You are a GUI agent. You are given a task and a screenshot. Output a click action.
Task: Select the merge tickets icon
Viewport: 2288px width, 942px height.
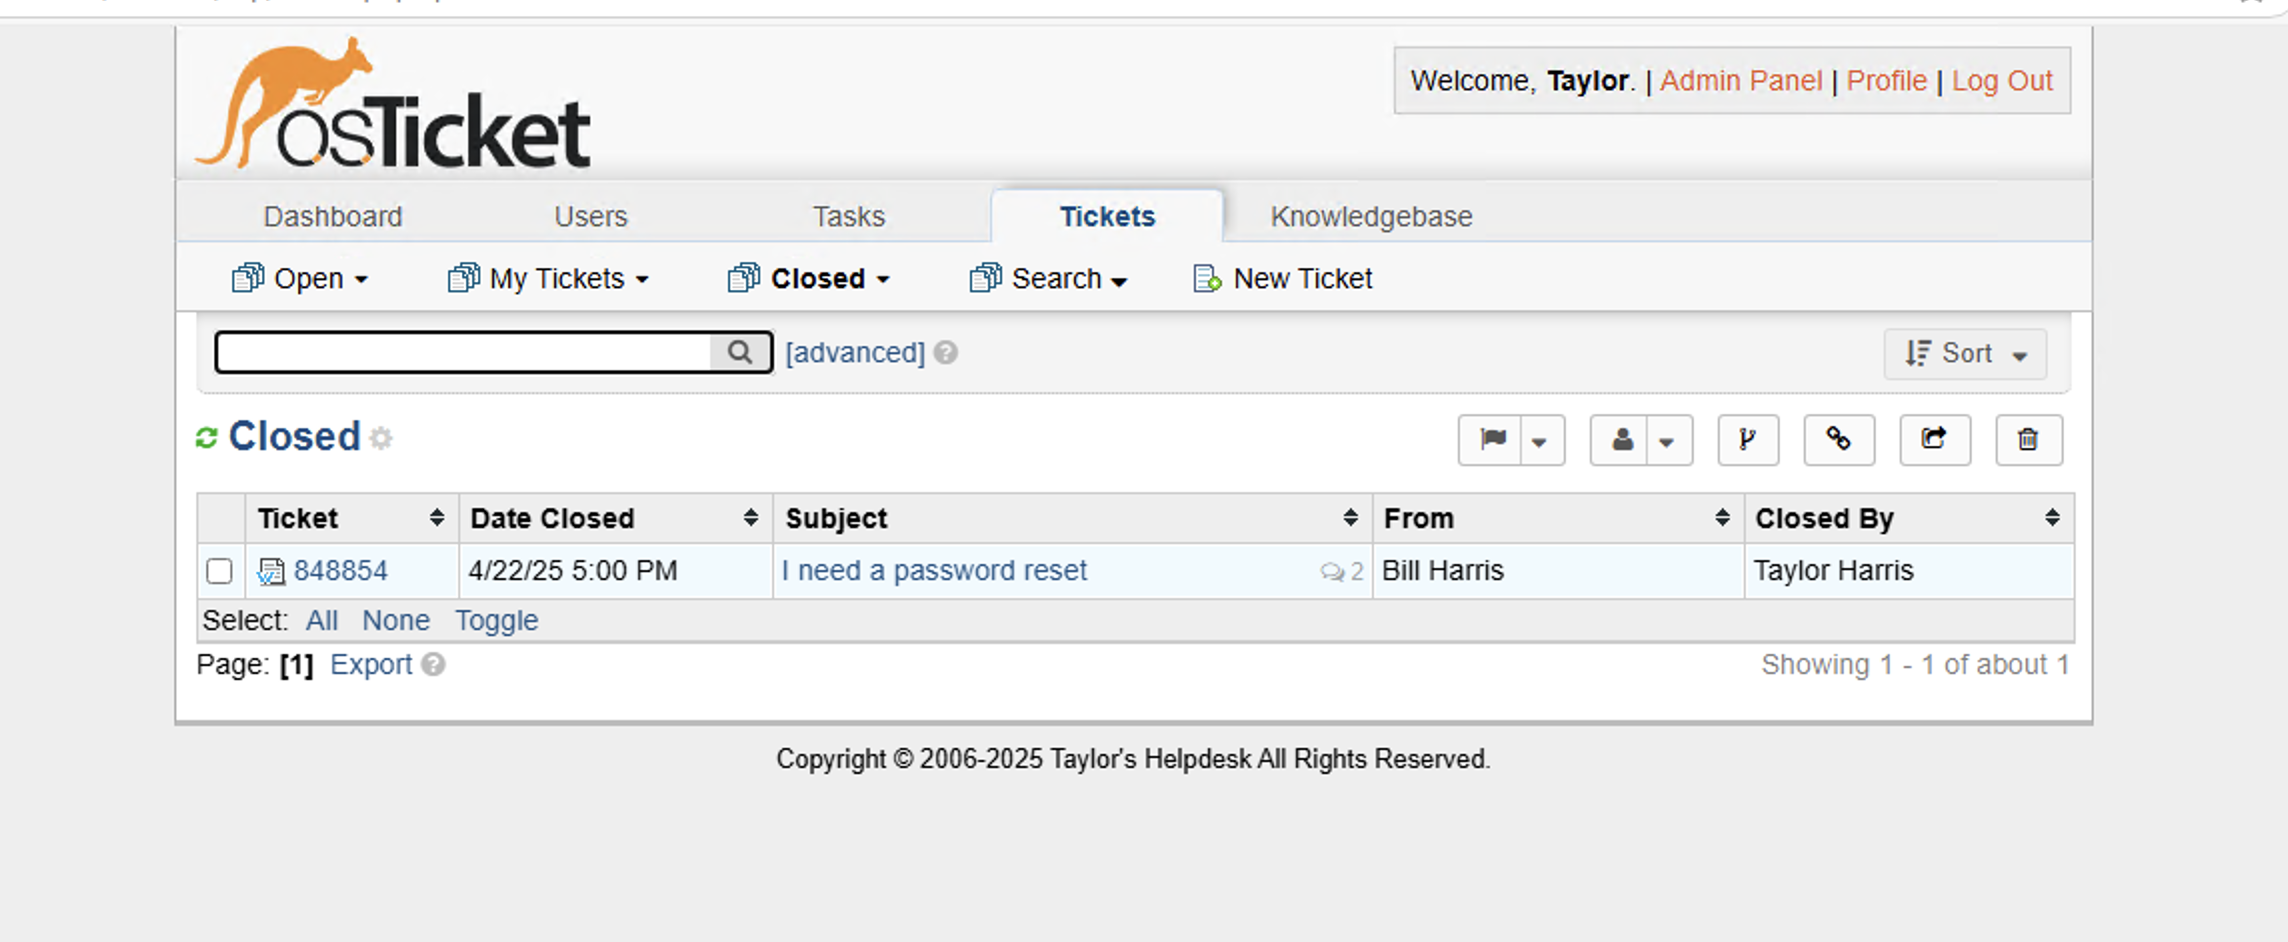[x=1748, y=440]
